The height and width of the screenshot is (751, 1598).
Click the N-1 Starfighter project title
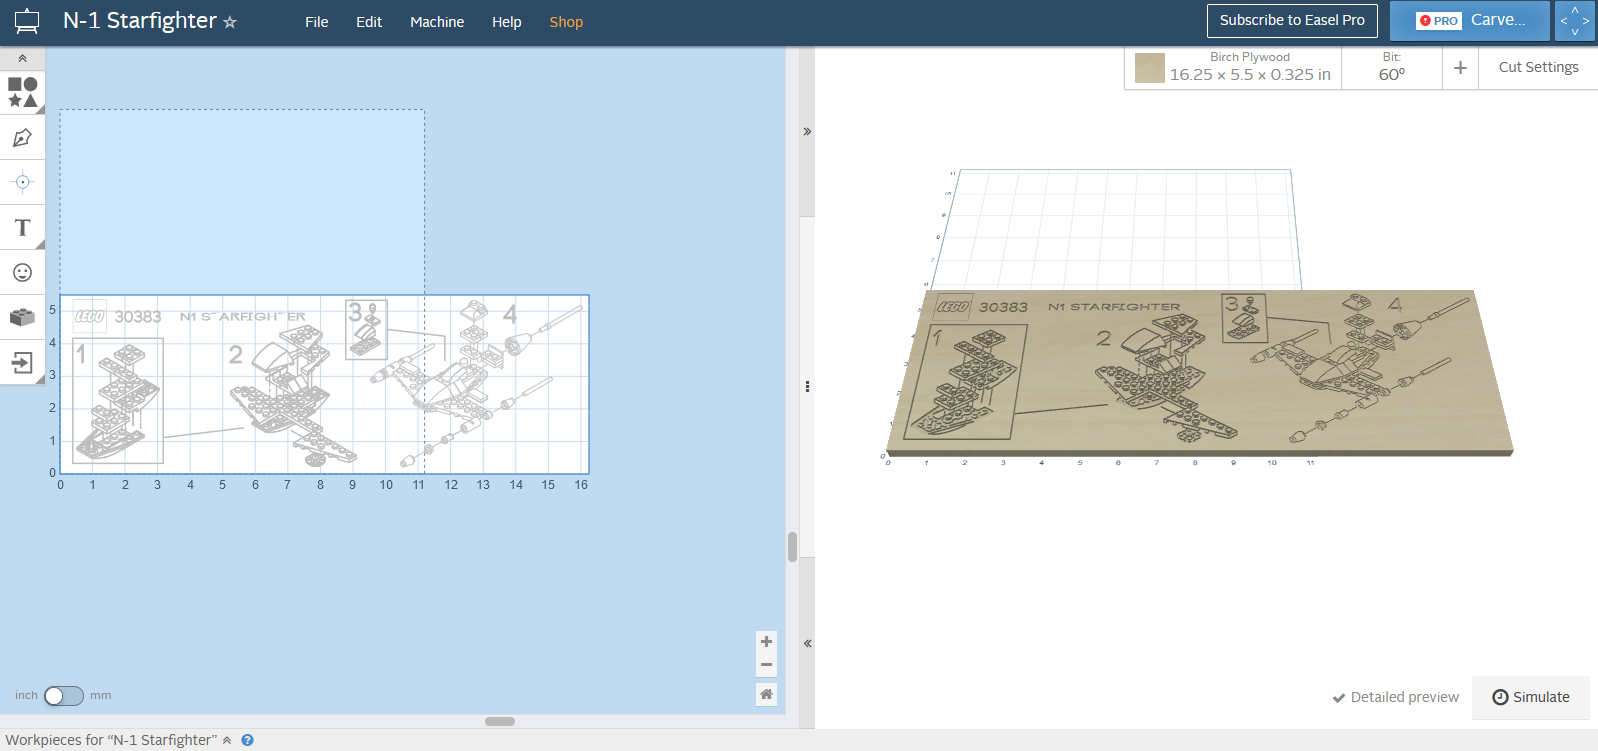coord(139,21)
